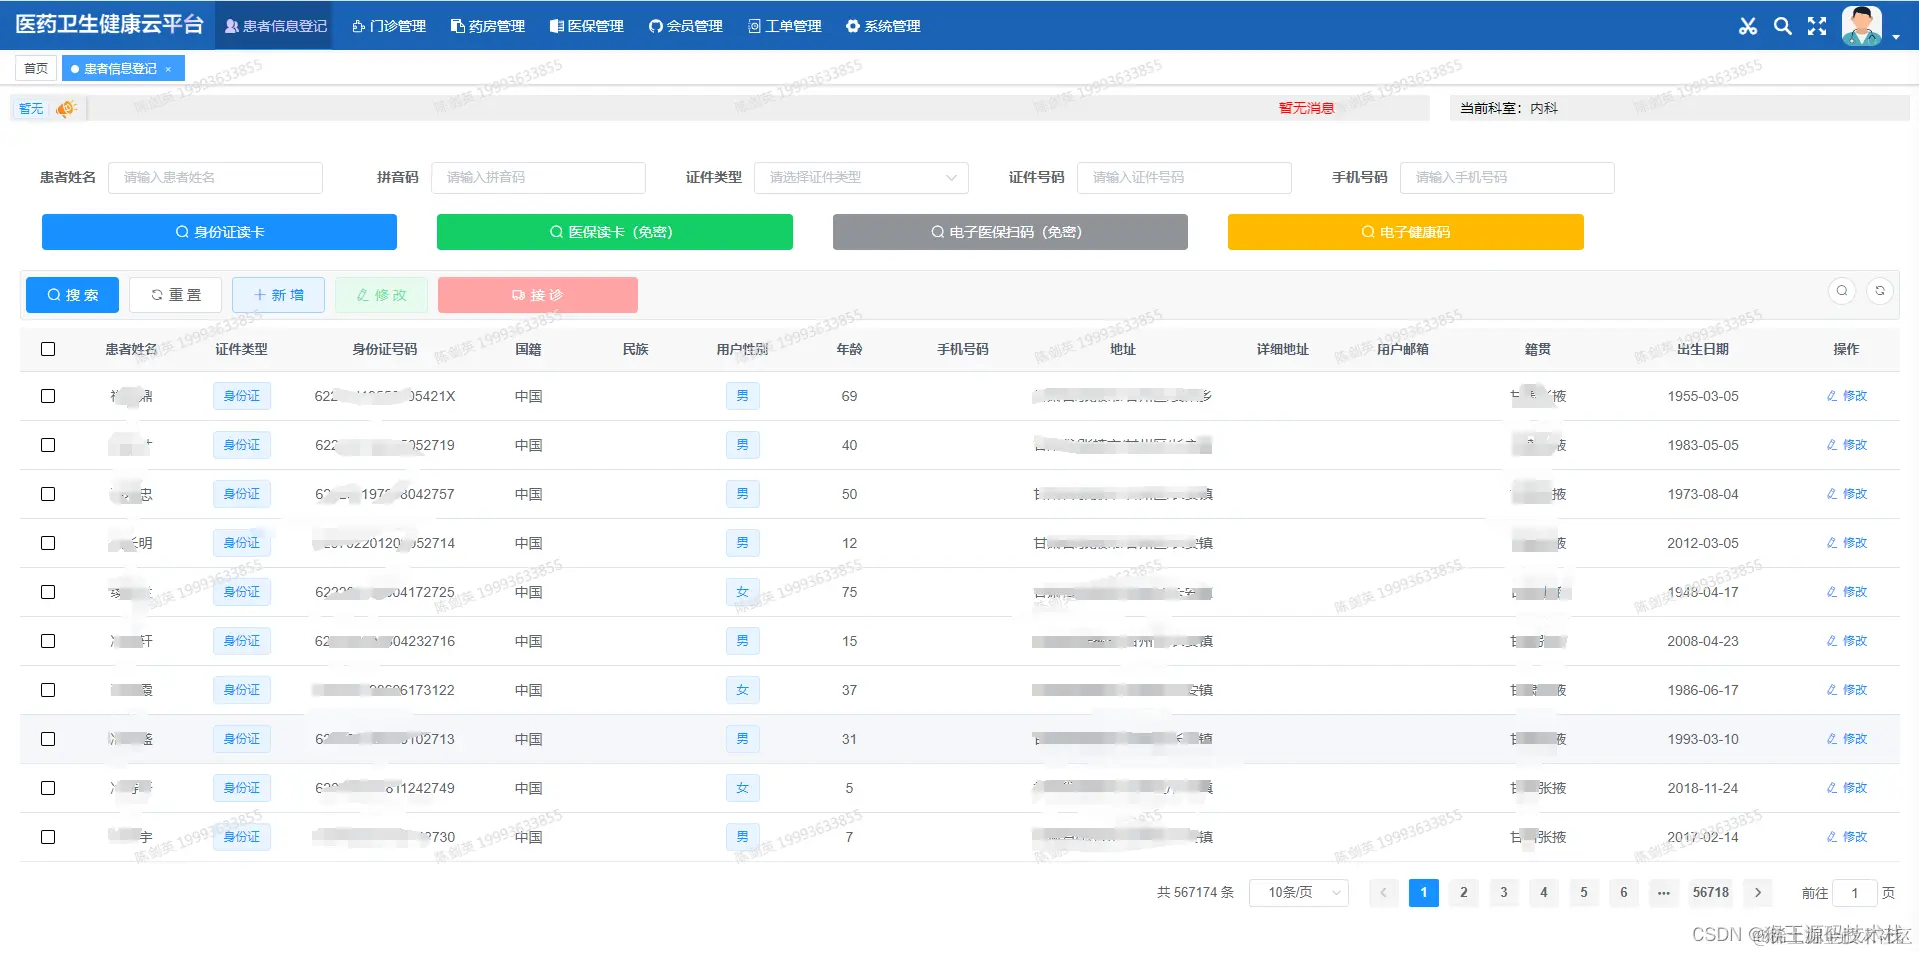Edit the record born 1993-03-10

[1847, 739]
